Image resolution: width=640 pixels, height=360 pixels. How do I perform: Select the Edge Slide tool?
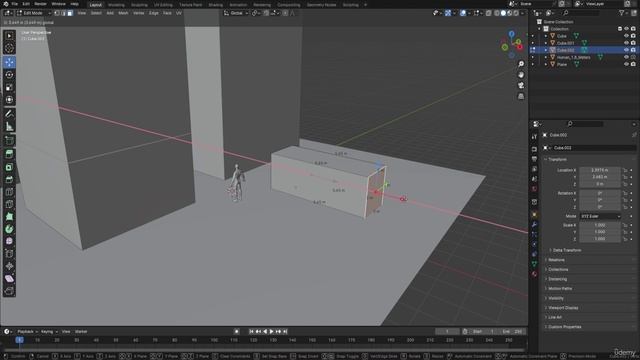[9, 254]
